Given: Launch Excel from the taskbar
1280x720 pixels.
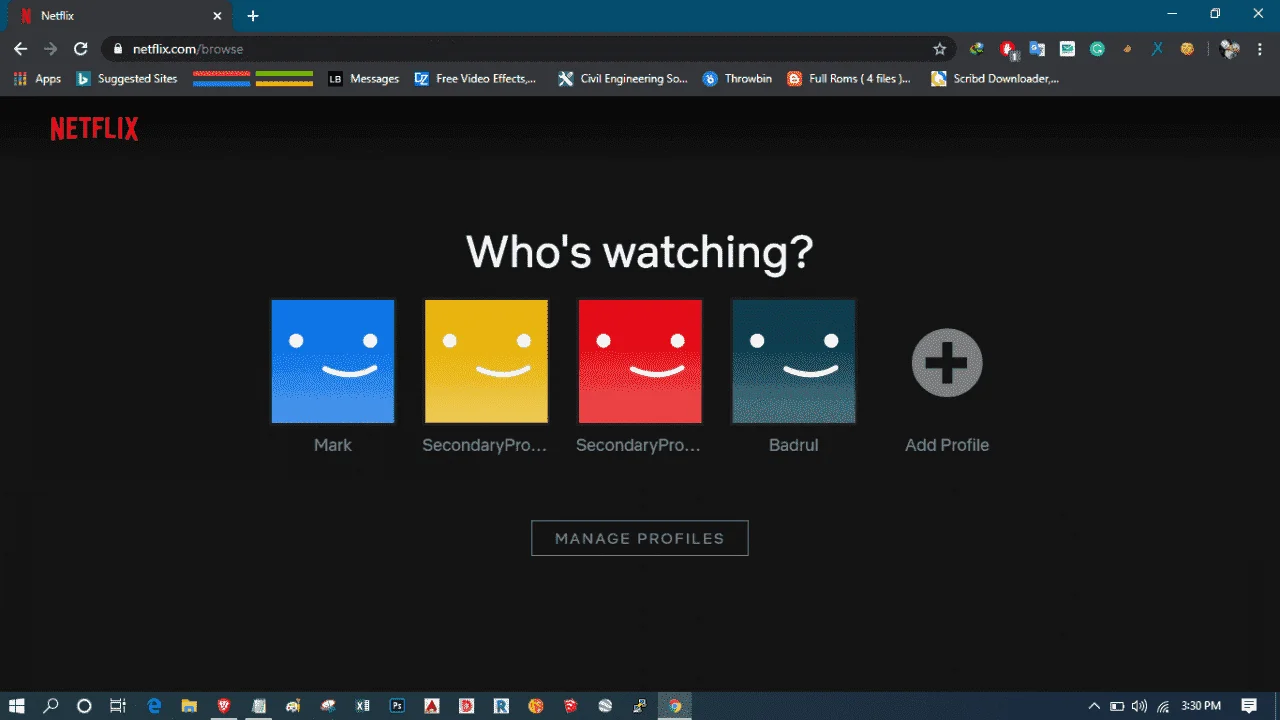Looking at the screenshot, I should (x=362, y=706).
